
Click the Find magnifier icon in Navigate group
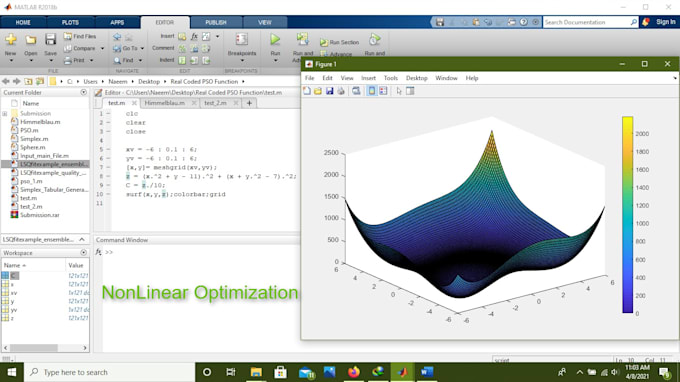coord(117,61)
